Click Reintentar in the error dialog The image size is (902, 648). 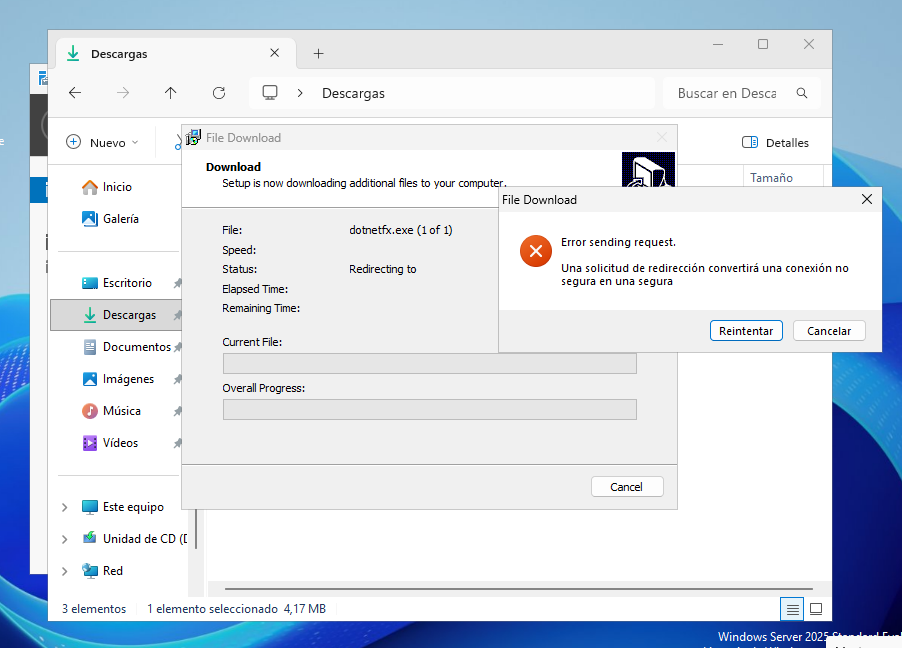click(x=746, y=331)
